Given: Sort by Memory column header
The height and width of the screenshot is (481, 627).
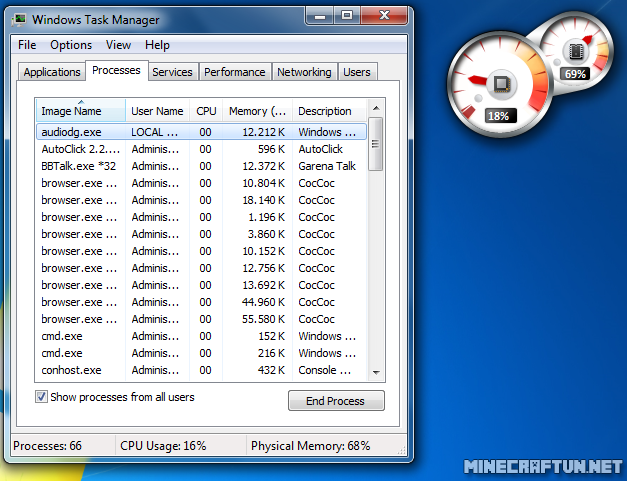Looking at the screenshot, I should (258, 111).
